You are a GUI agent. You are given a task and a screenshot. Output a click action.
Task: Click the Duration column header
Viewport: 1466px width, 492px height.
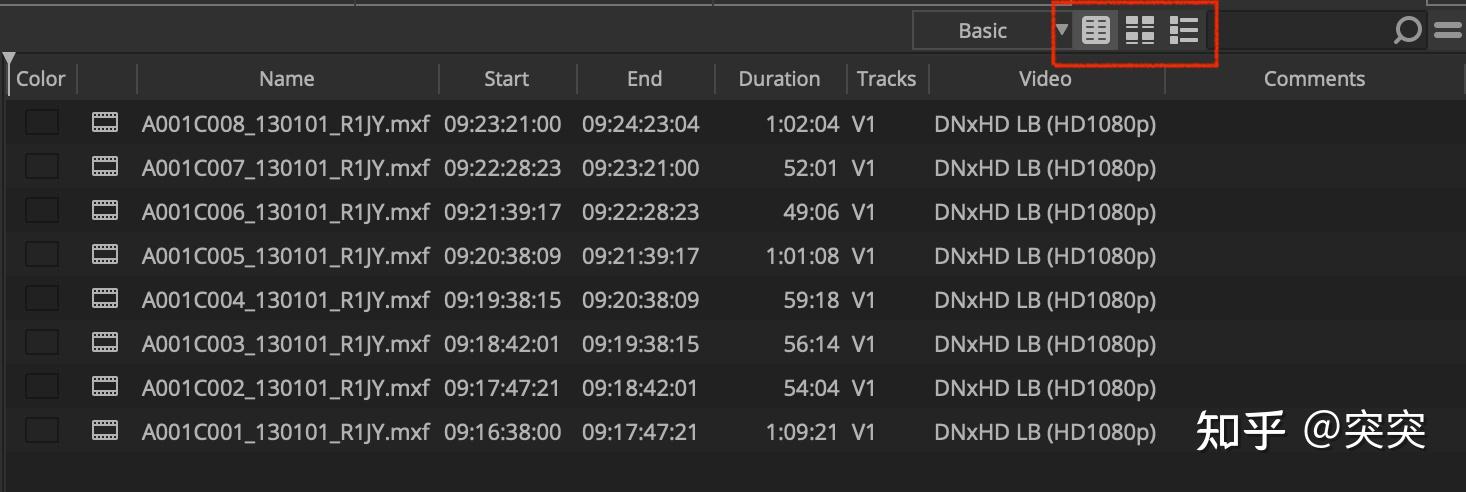[x=779, y=79]
